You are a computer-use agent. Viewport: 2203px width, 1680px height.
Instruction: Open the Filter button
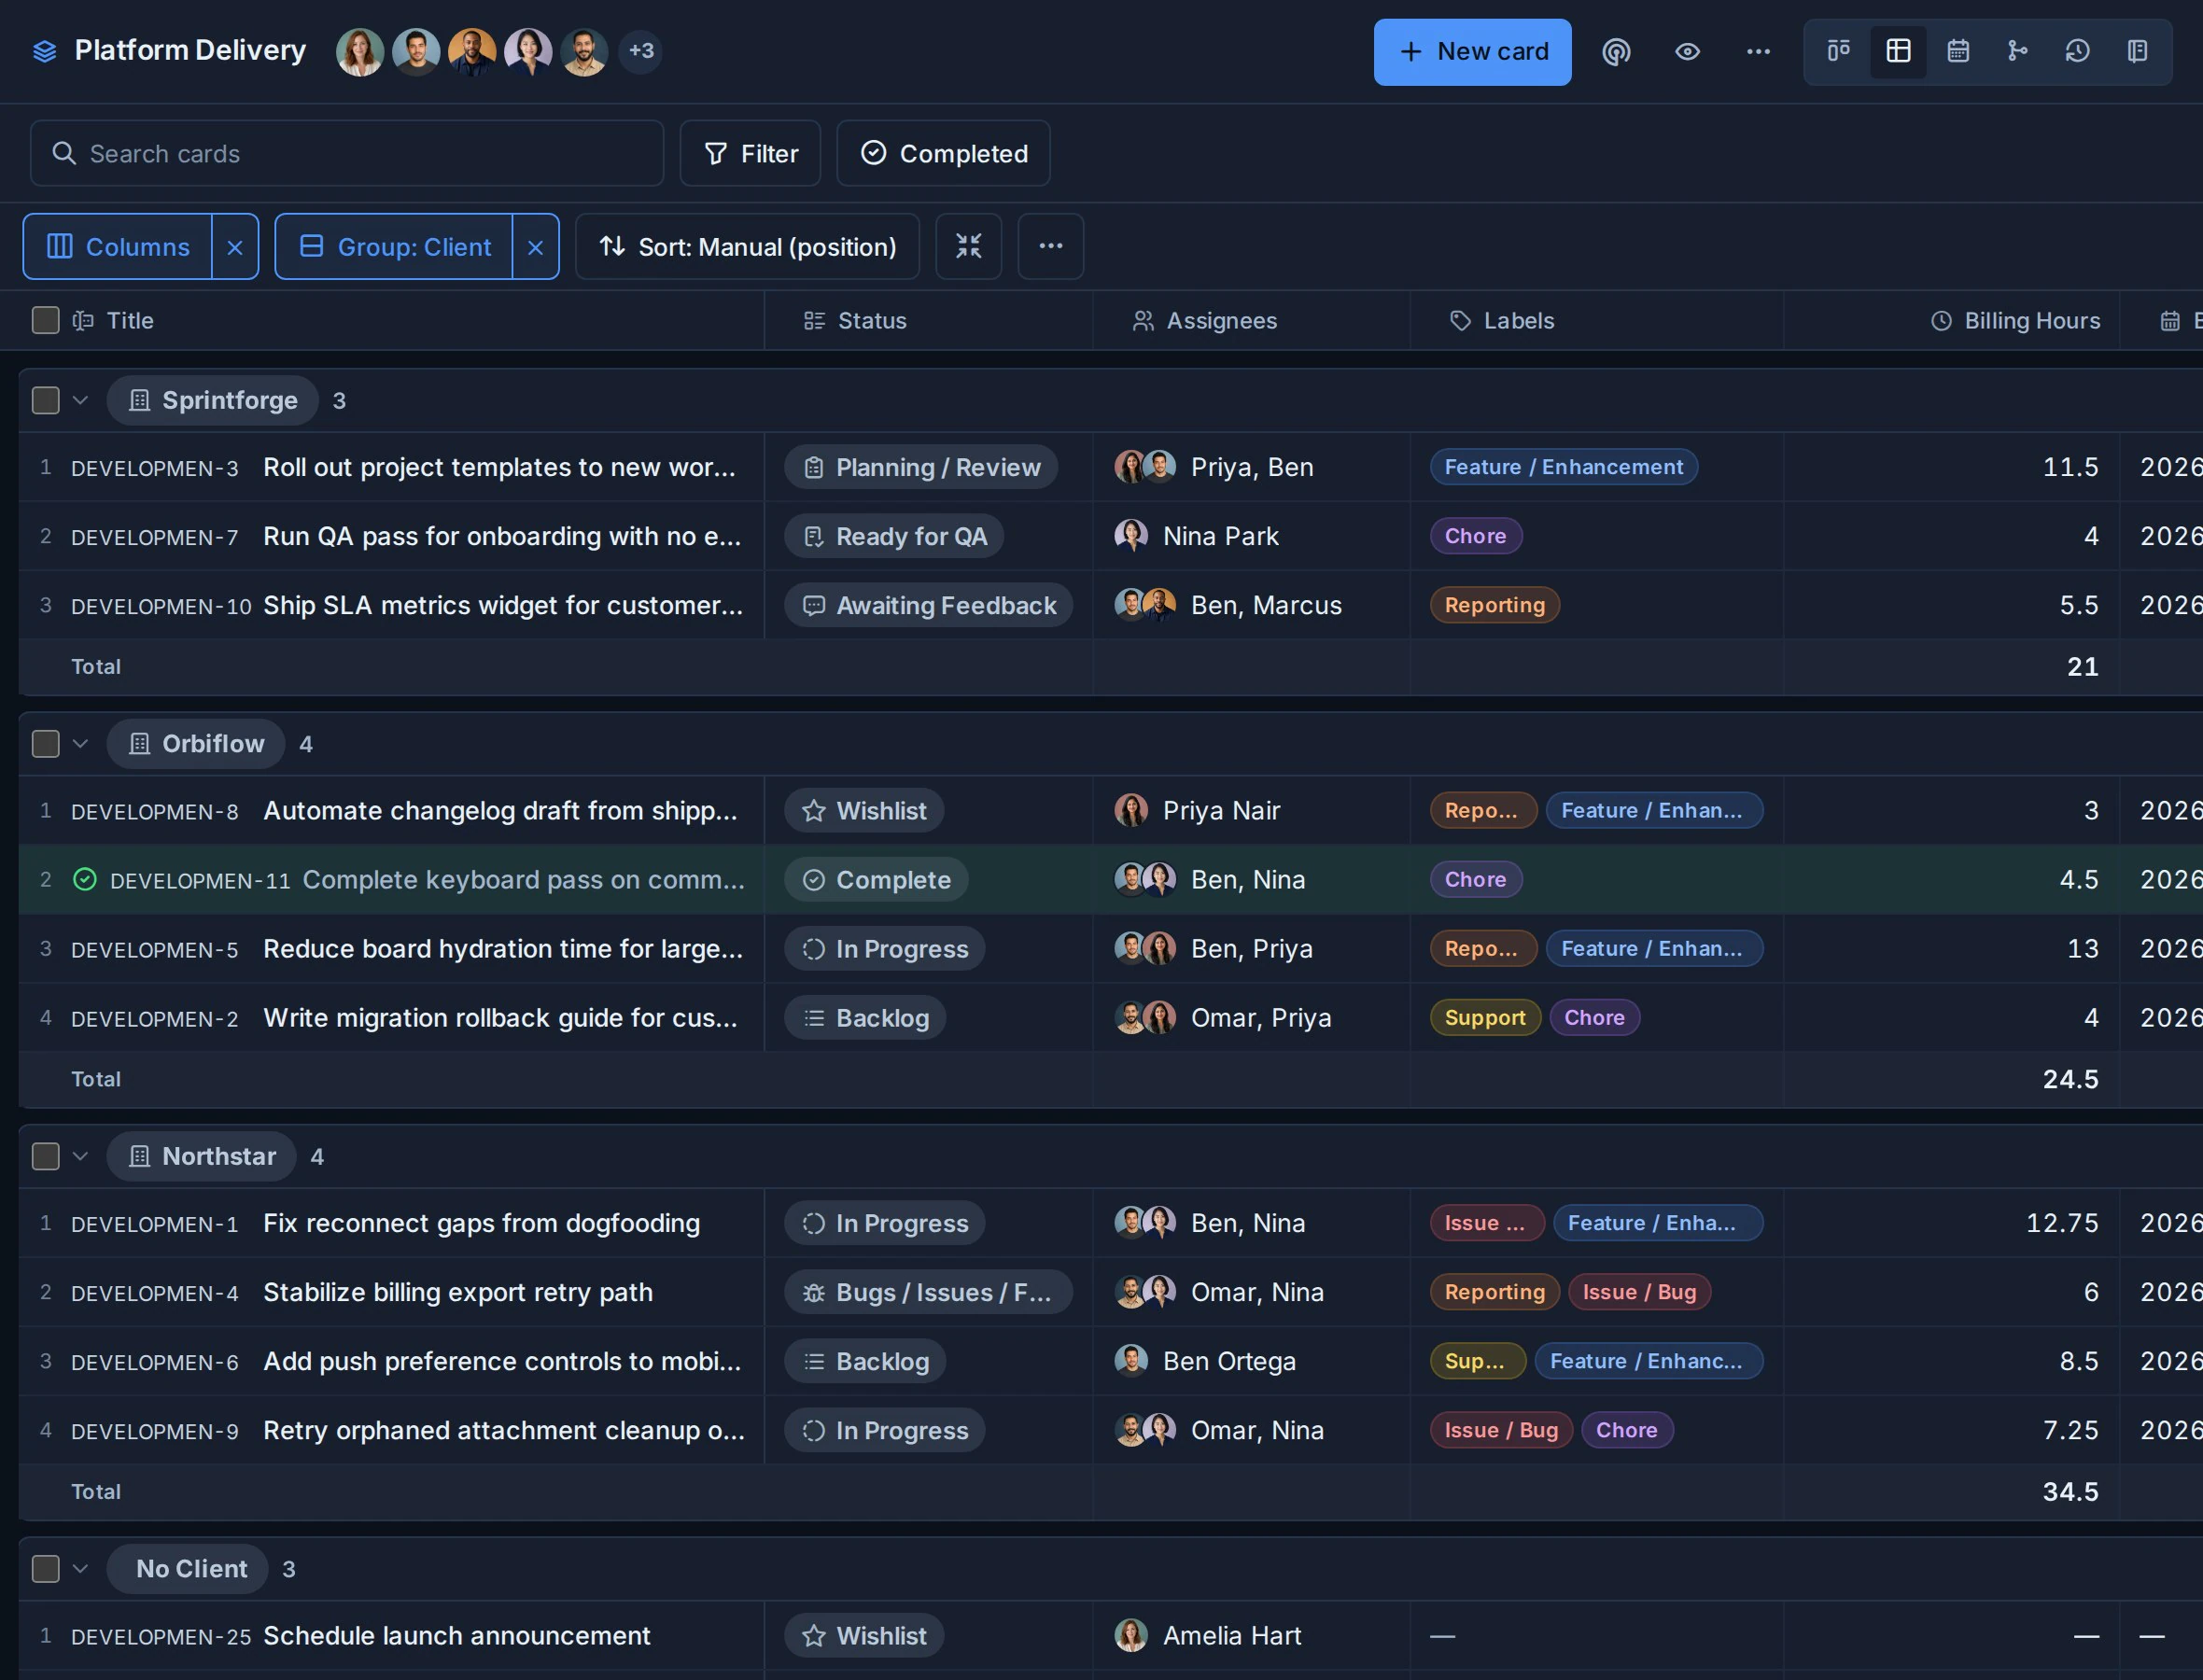point(750,153)
